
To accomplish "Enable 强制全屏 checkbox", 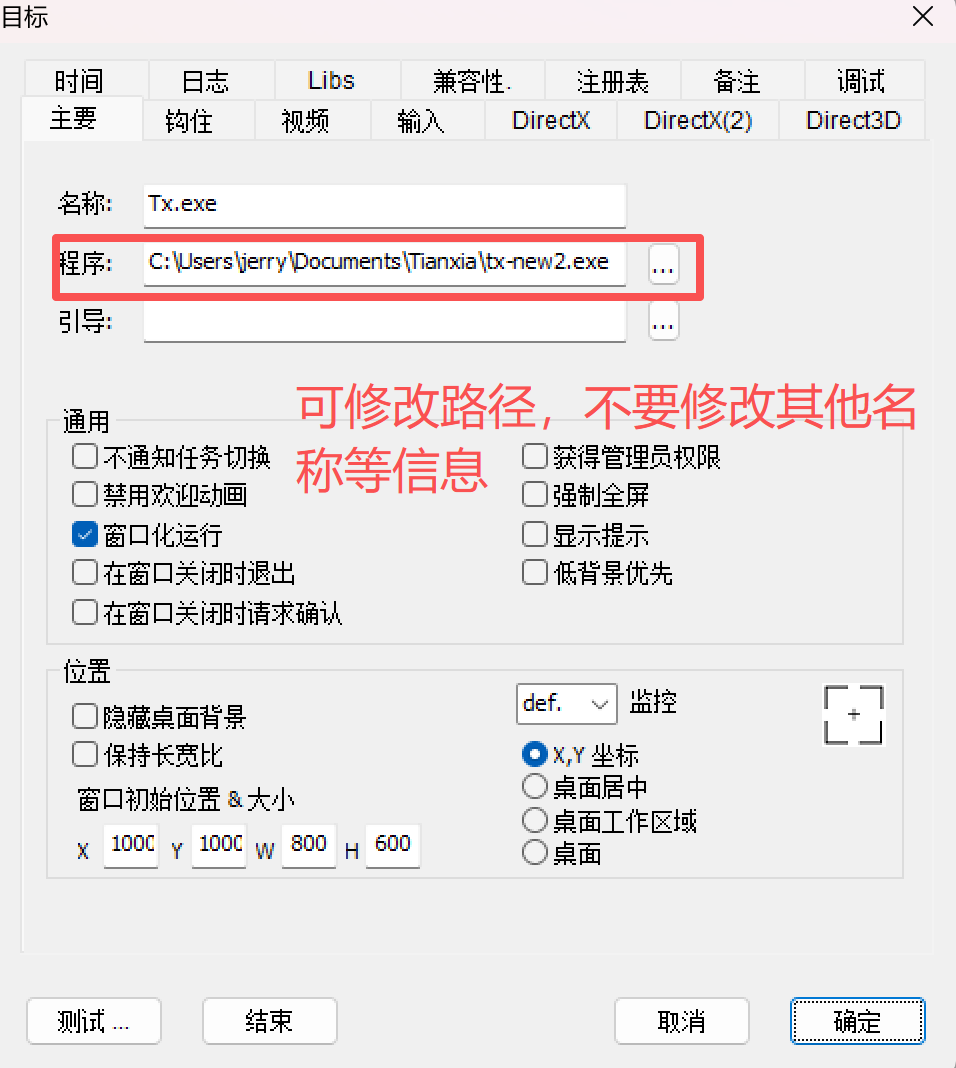I will 535,494.
